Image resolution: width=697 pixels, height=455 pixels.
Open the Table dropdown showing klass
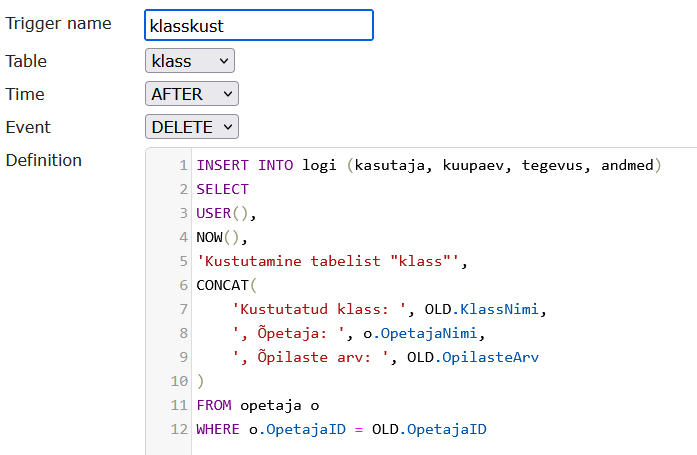pos(189,61)
